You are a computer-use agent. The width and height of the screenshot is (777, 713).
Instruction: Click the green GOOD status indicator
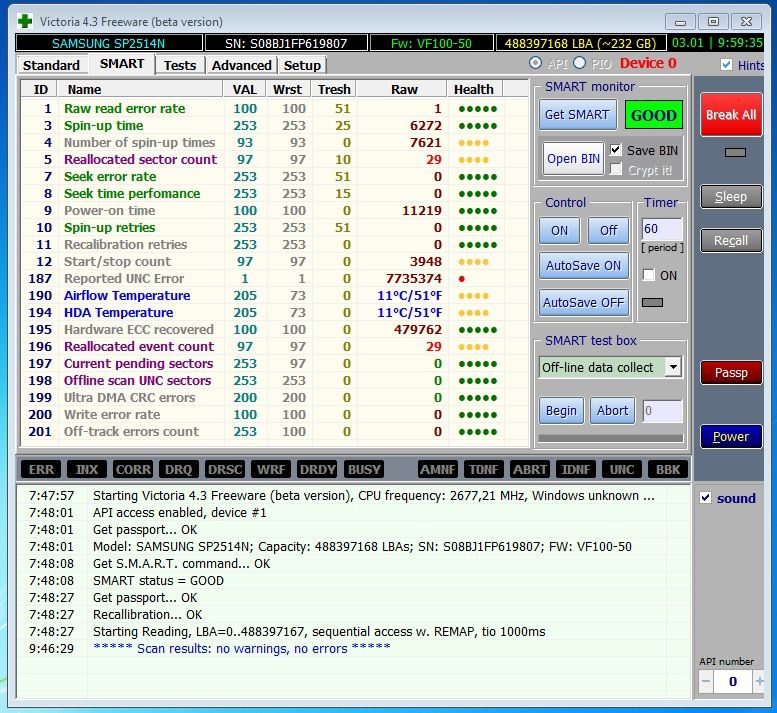[654, 115]
